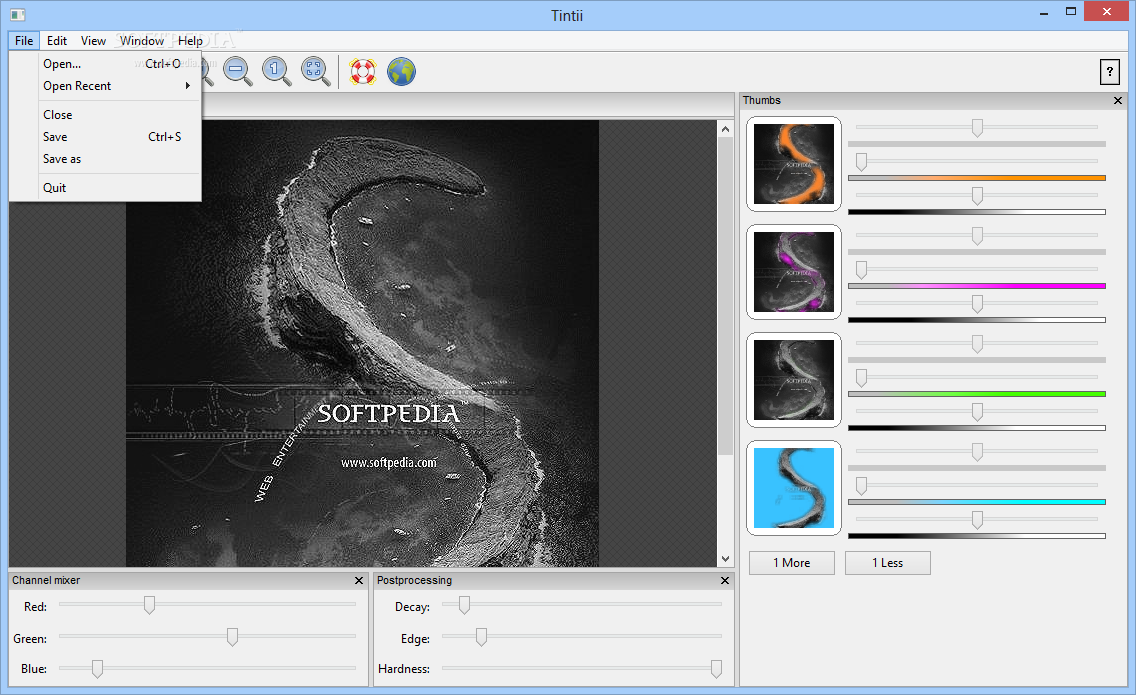Screen dimensions: 1136x695
Task: Click the 1 More button
Action: 791,563
